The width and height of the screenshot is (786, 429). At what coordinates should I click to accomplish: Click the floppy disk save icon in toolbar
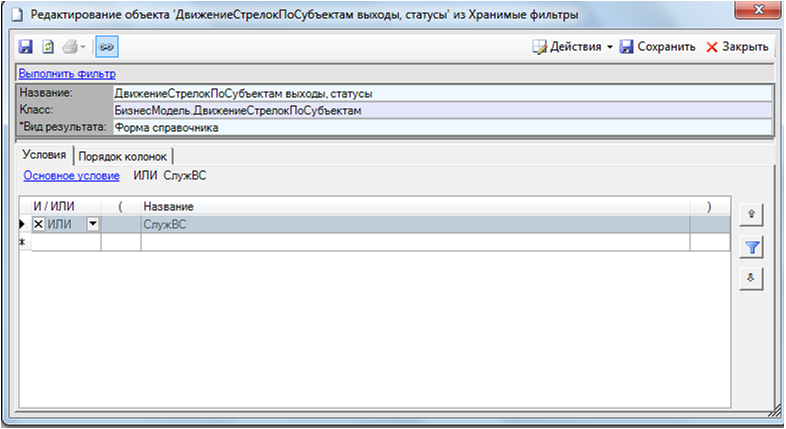25,47
